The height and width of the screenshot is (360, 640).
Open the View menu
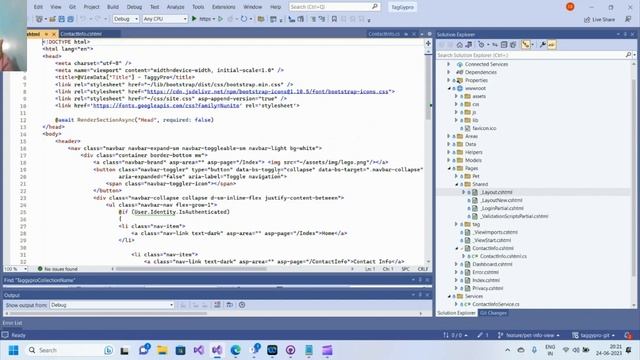pos(56,7)
